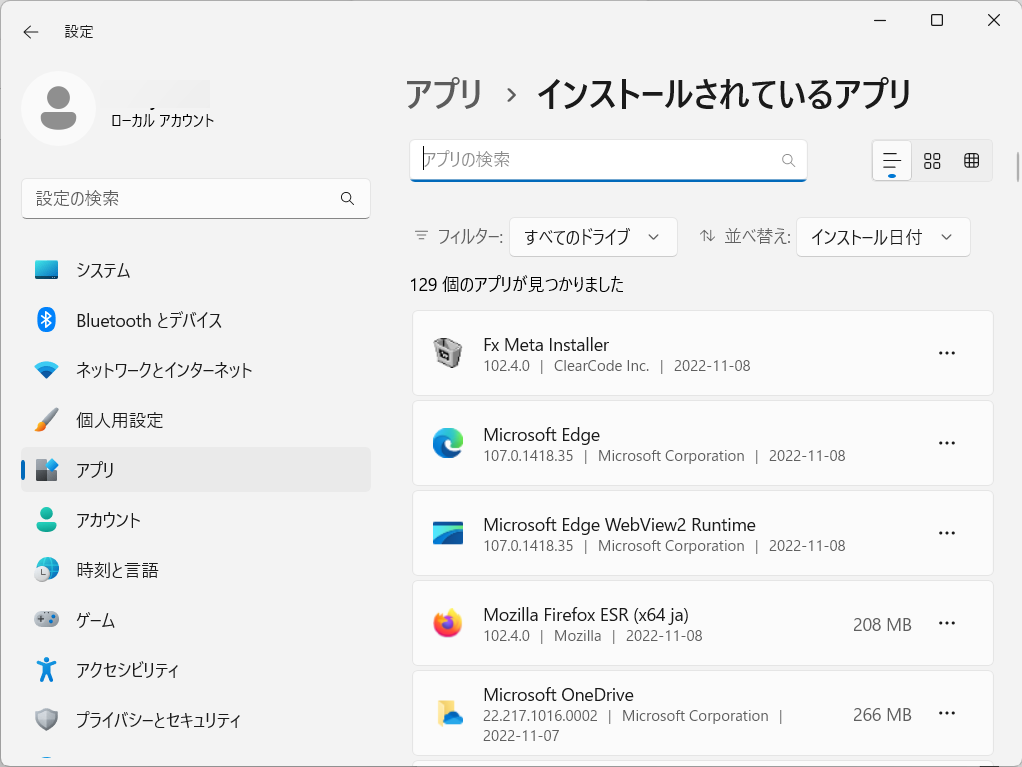Click the Edge WebView2 Runtime icon
1022x767 pixels.
pyautogui.click(x=448, y=533)
